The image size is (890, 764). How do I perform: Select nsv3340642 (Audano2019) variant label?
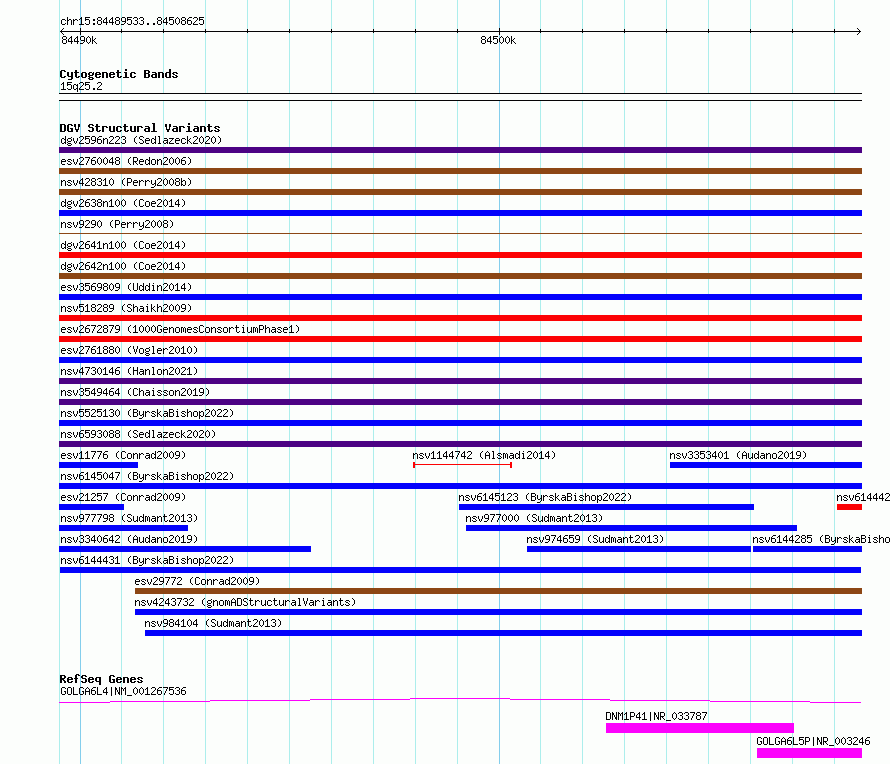click(x=129, y=539)
